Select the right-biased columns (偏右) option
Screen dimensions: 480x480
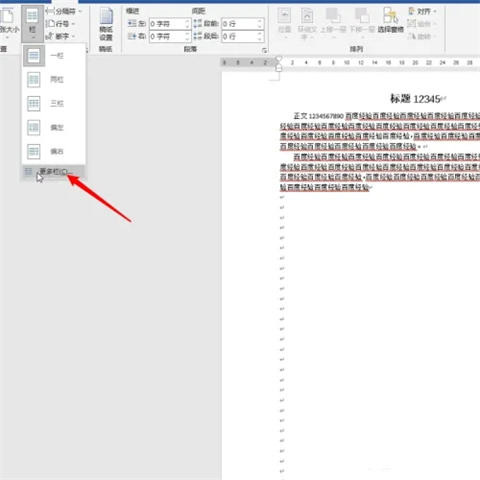(x=53, y=152)
